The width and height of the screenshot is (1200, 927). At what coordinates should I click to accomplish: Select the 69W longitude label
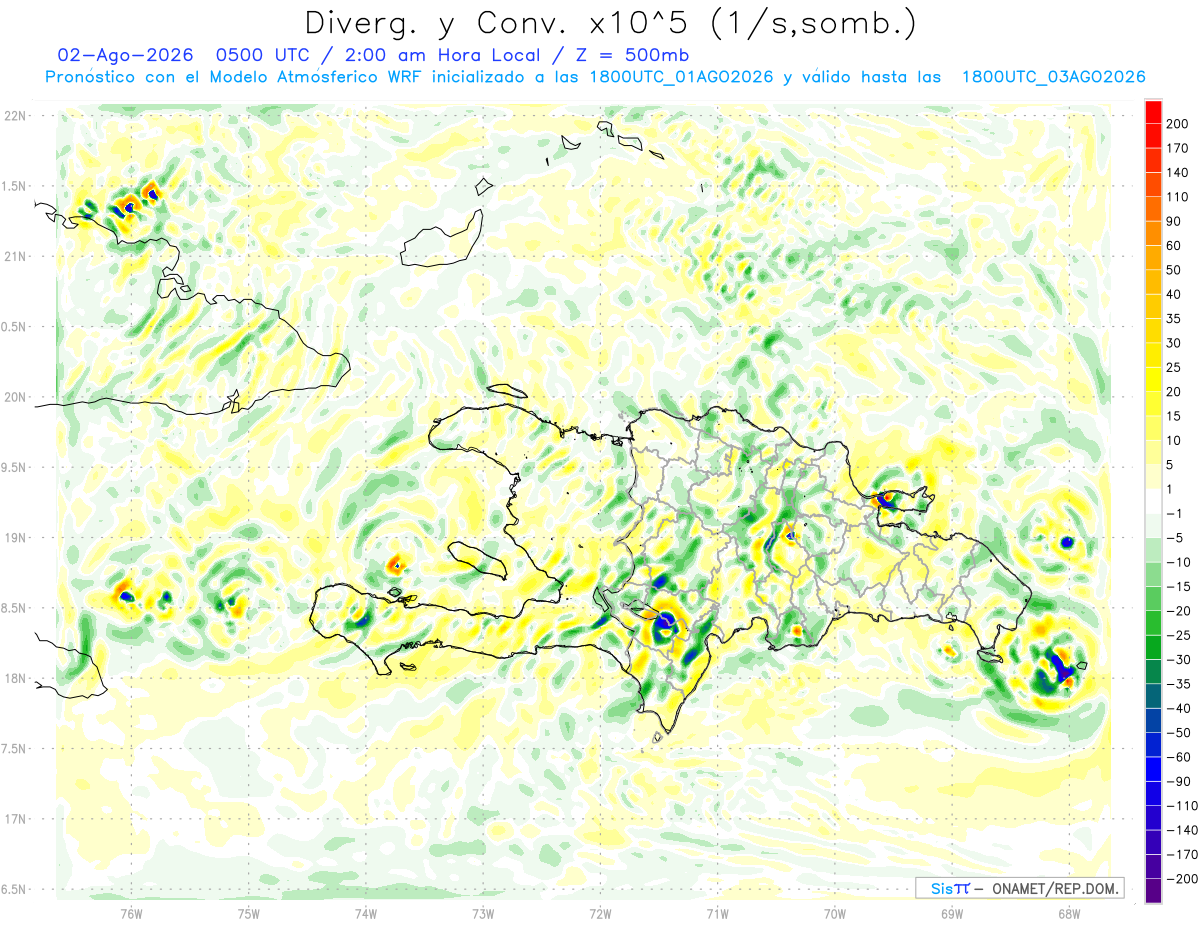coord(952,915)
